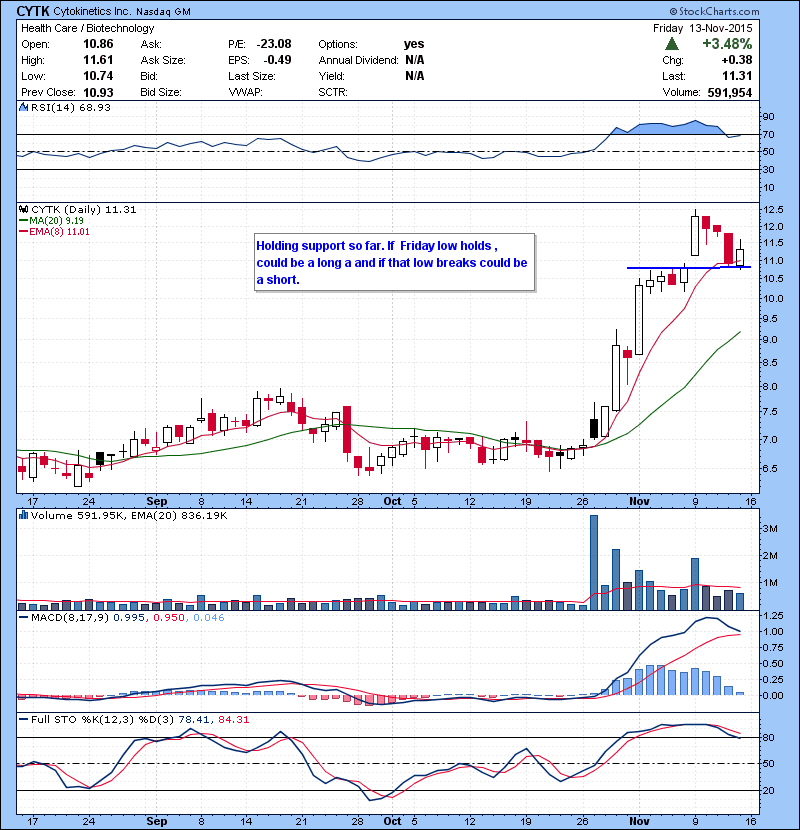Click the Options value yes

[x=414, y=44]
